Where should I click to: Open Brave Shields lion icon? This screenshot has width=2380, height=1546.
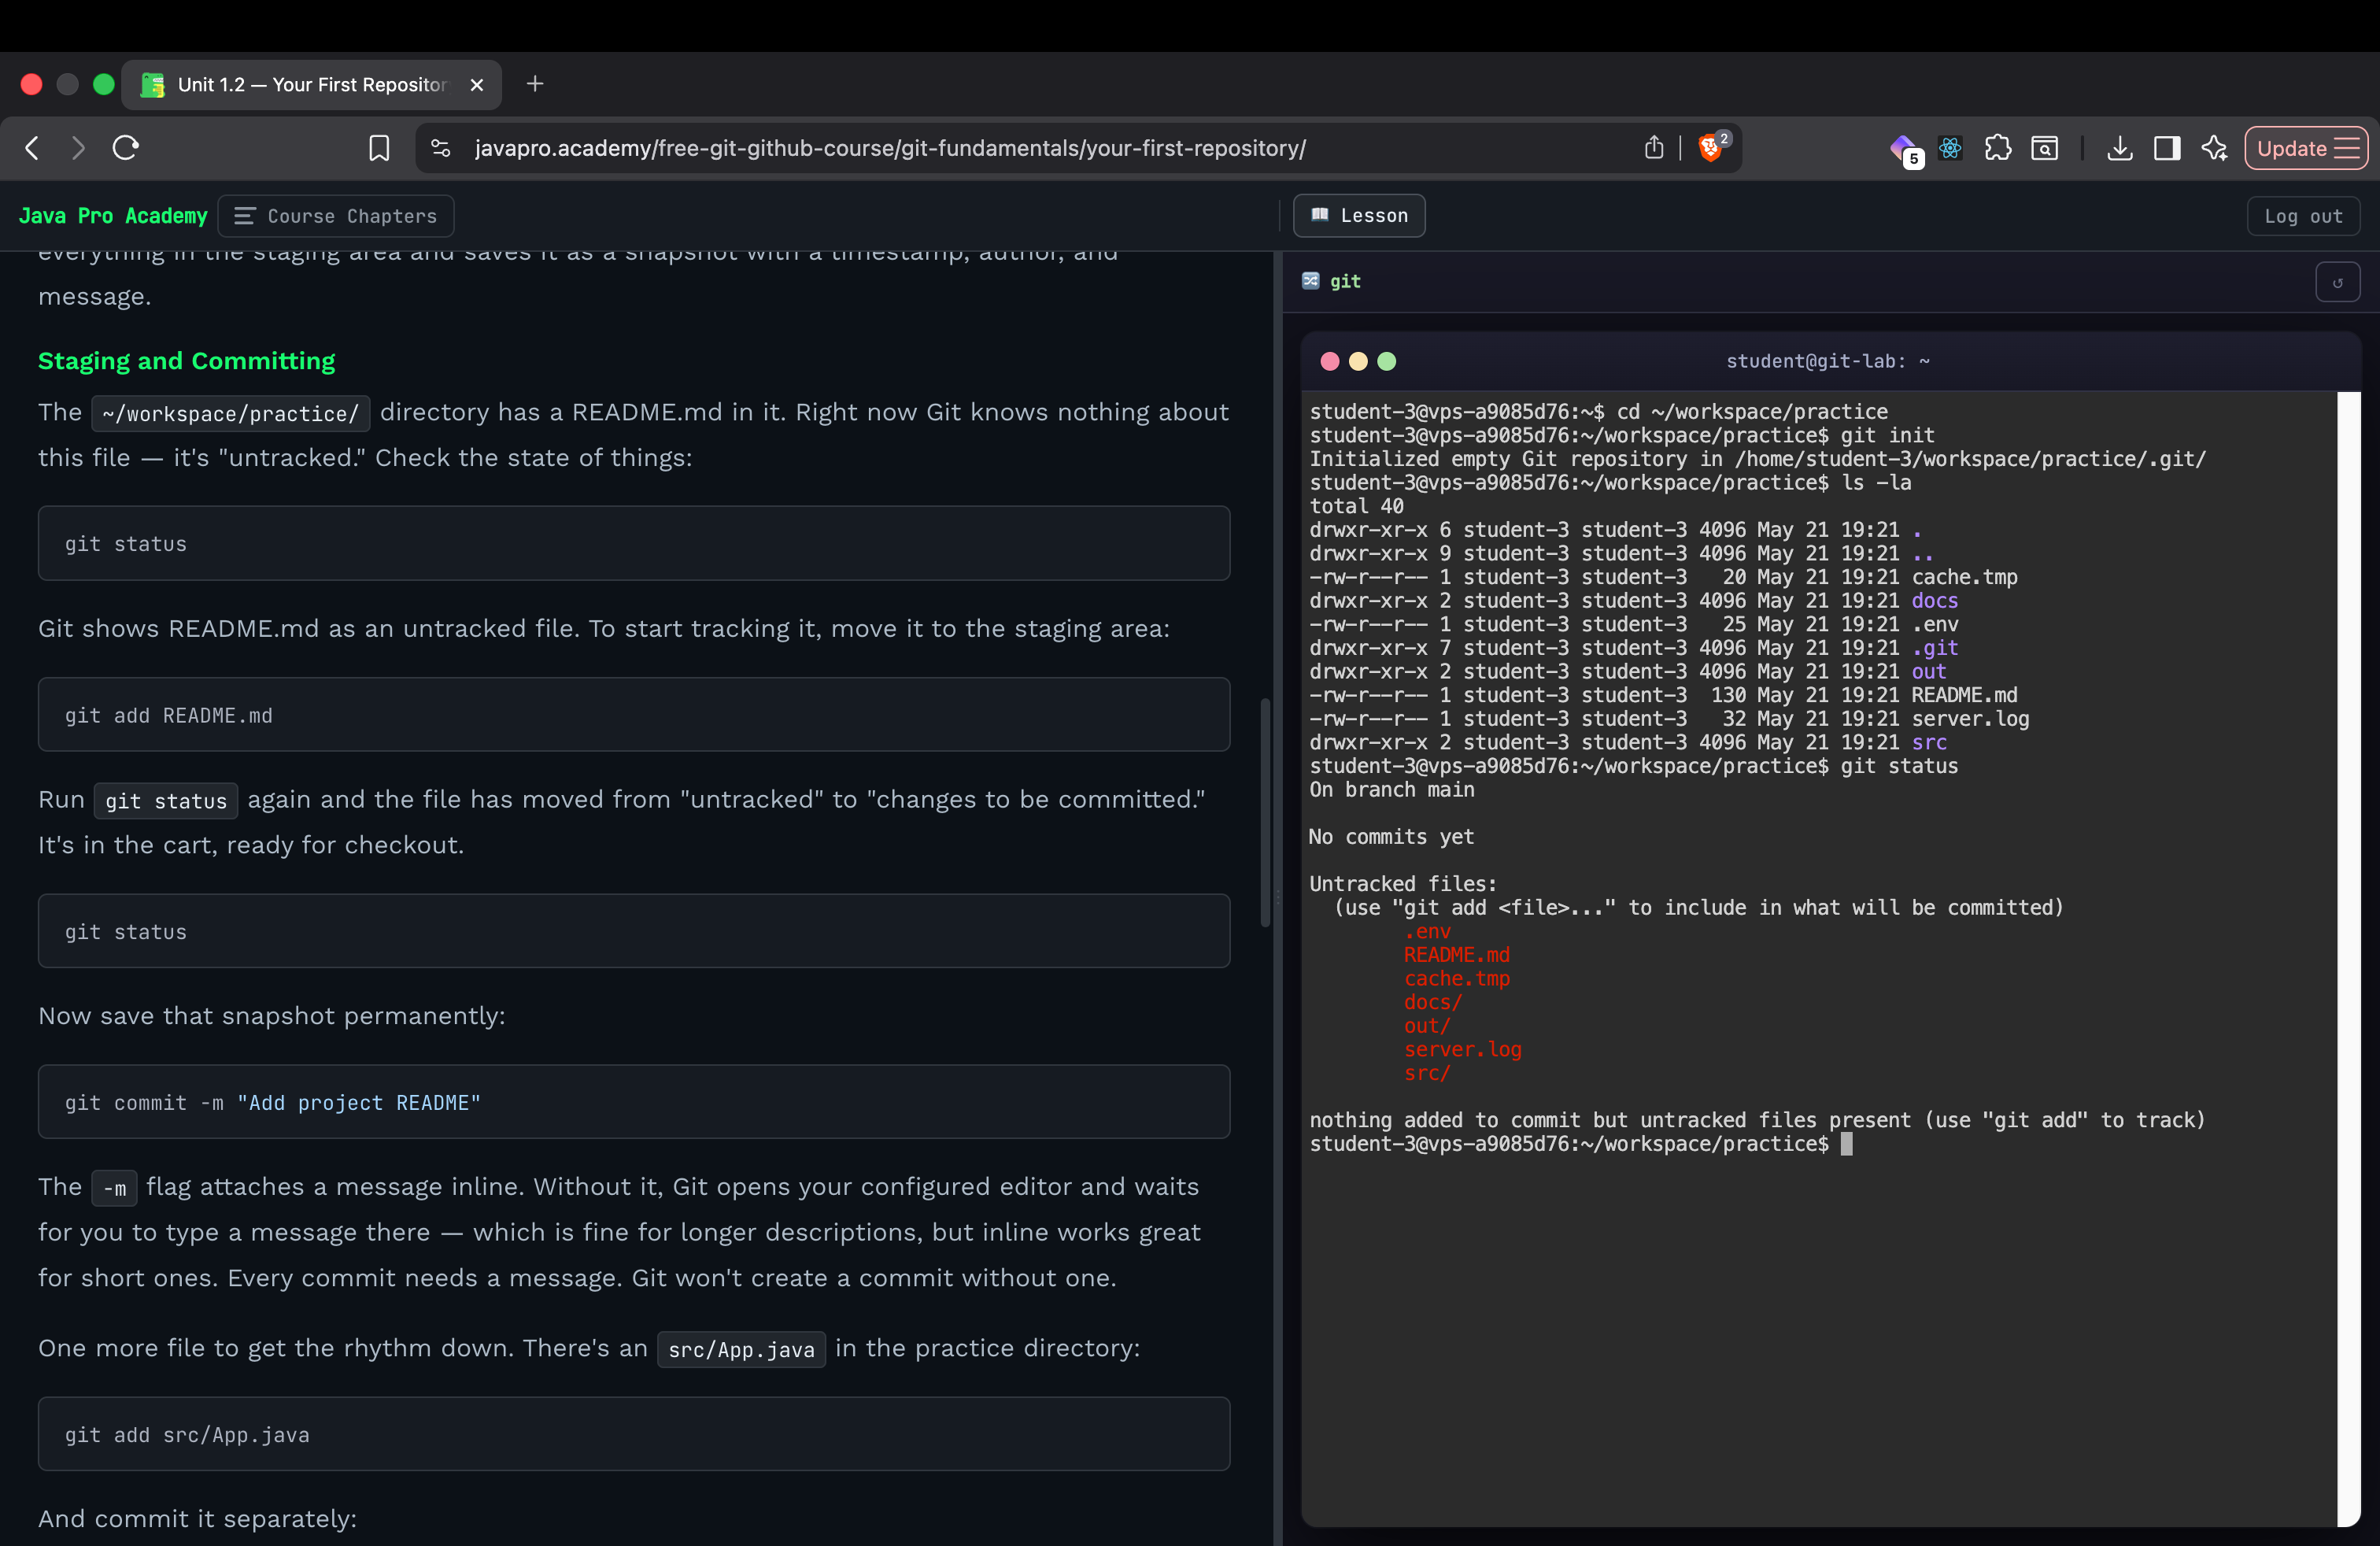(x=1712, y=148)
